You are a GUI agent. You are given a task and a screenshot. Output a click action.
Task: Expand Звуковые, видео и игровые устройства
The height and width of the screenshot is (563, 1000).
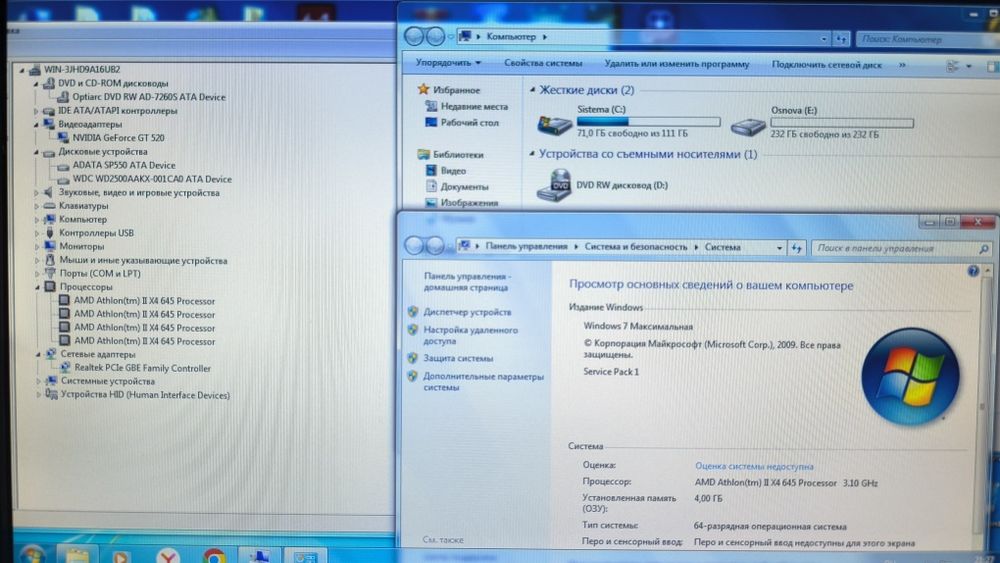37,193
